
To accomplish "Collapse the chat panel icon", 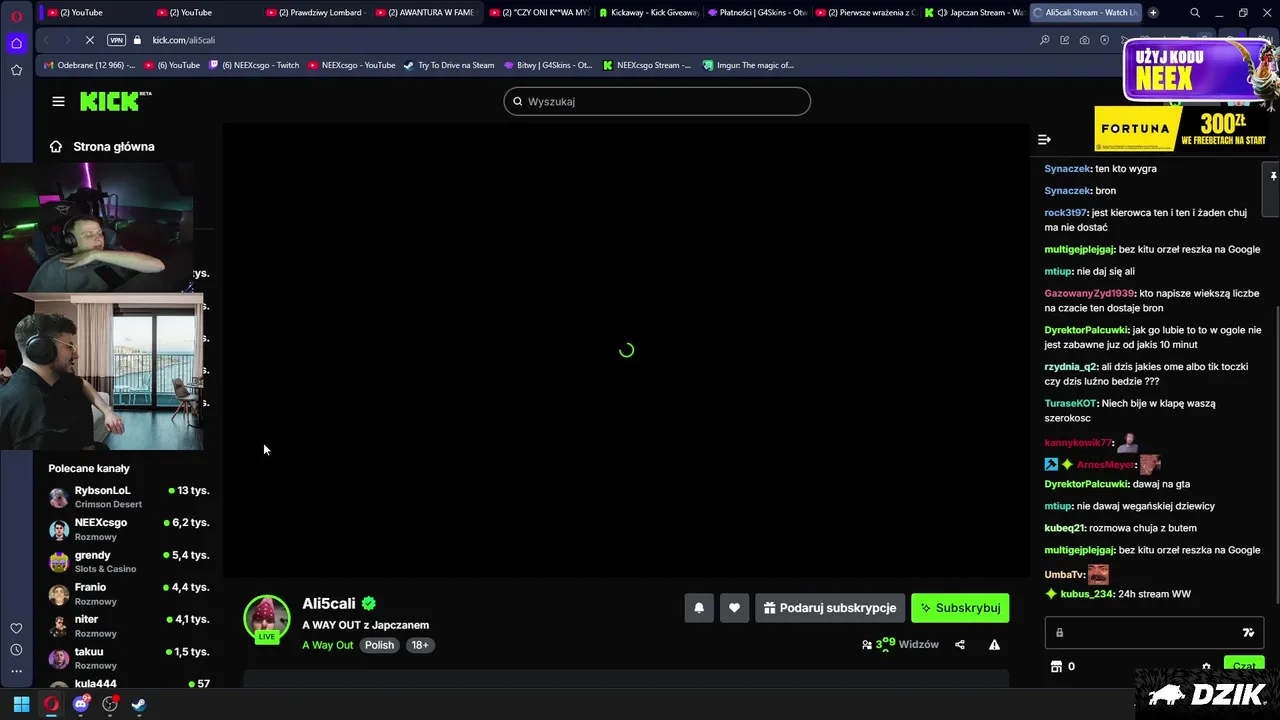I will [1044, 140].
